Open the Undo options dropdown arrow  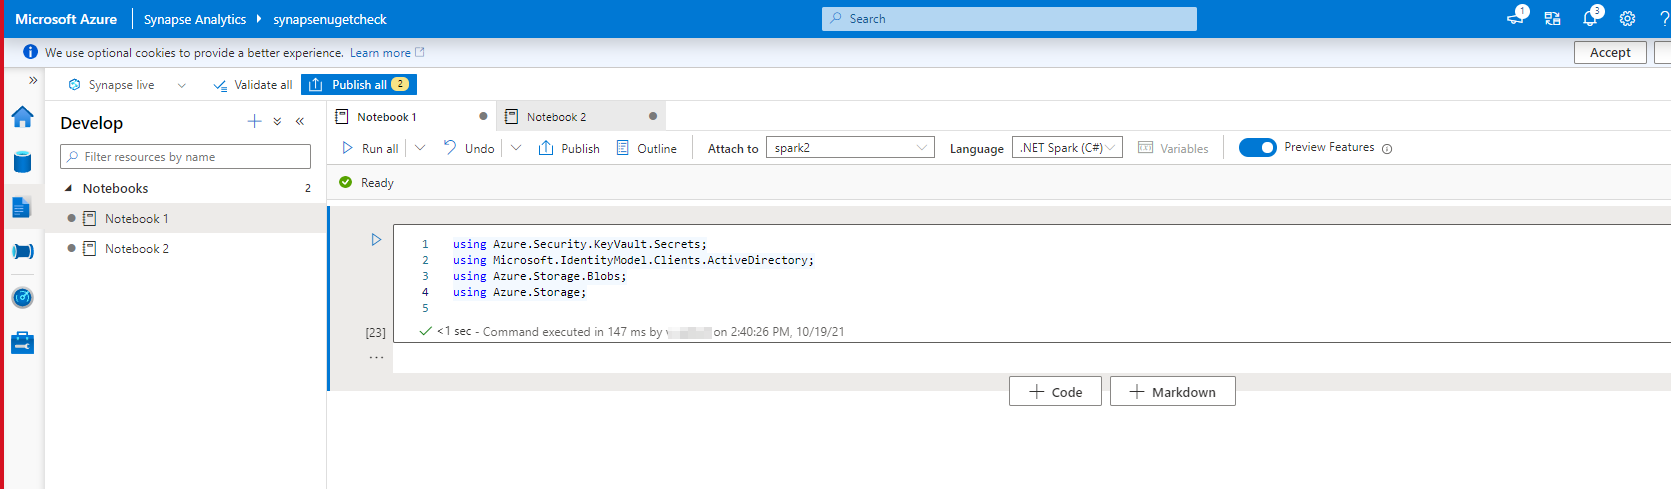tap(516, 147)
